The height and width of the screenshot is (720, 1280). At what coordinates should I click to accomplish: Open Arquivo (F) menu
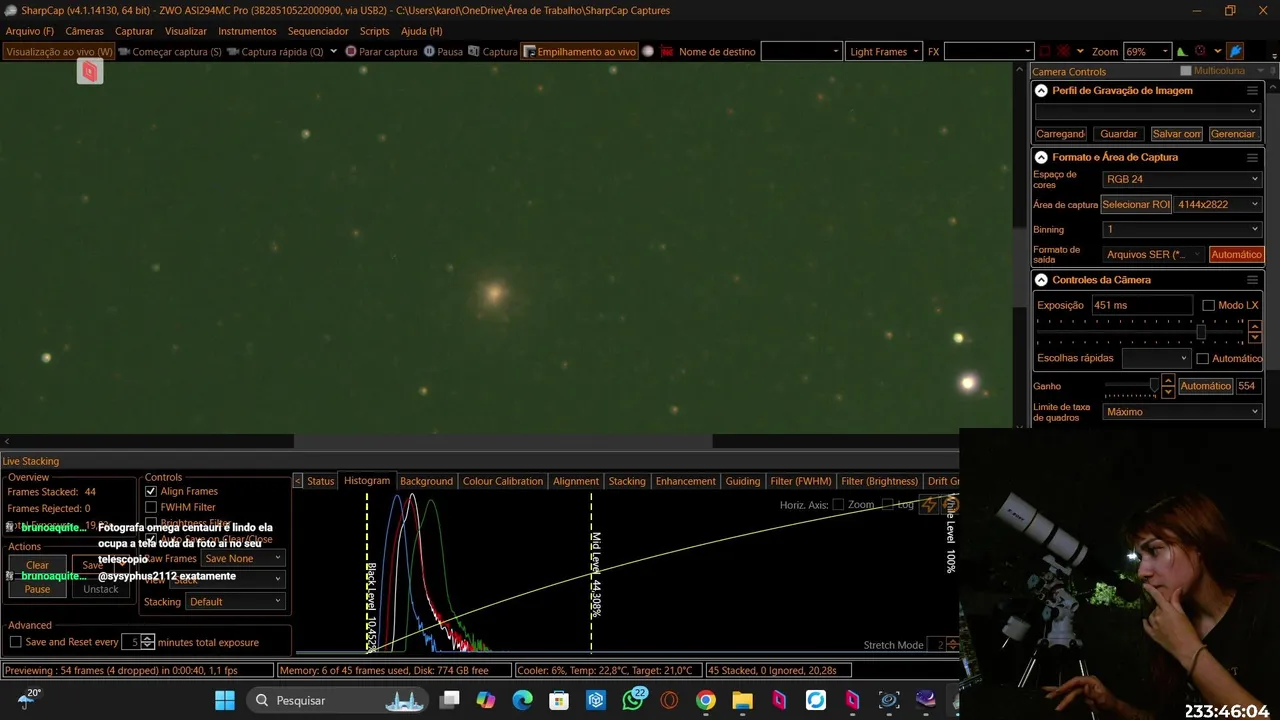(x=30, y=31)
